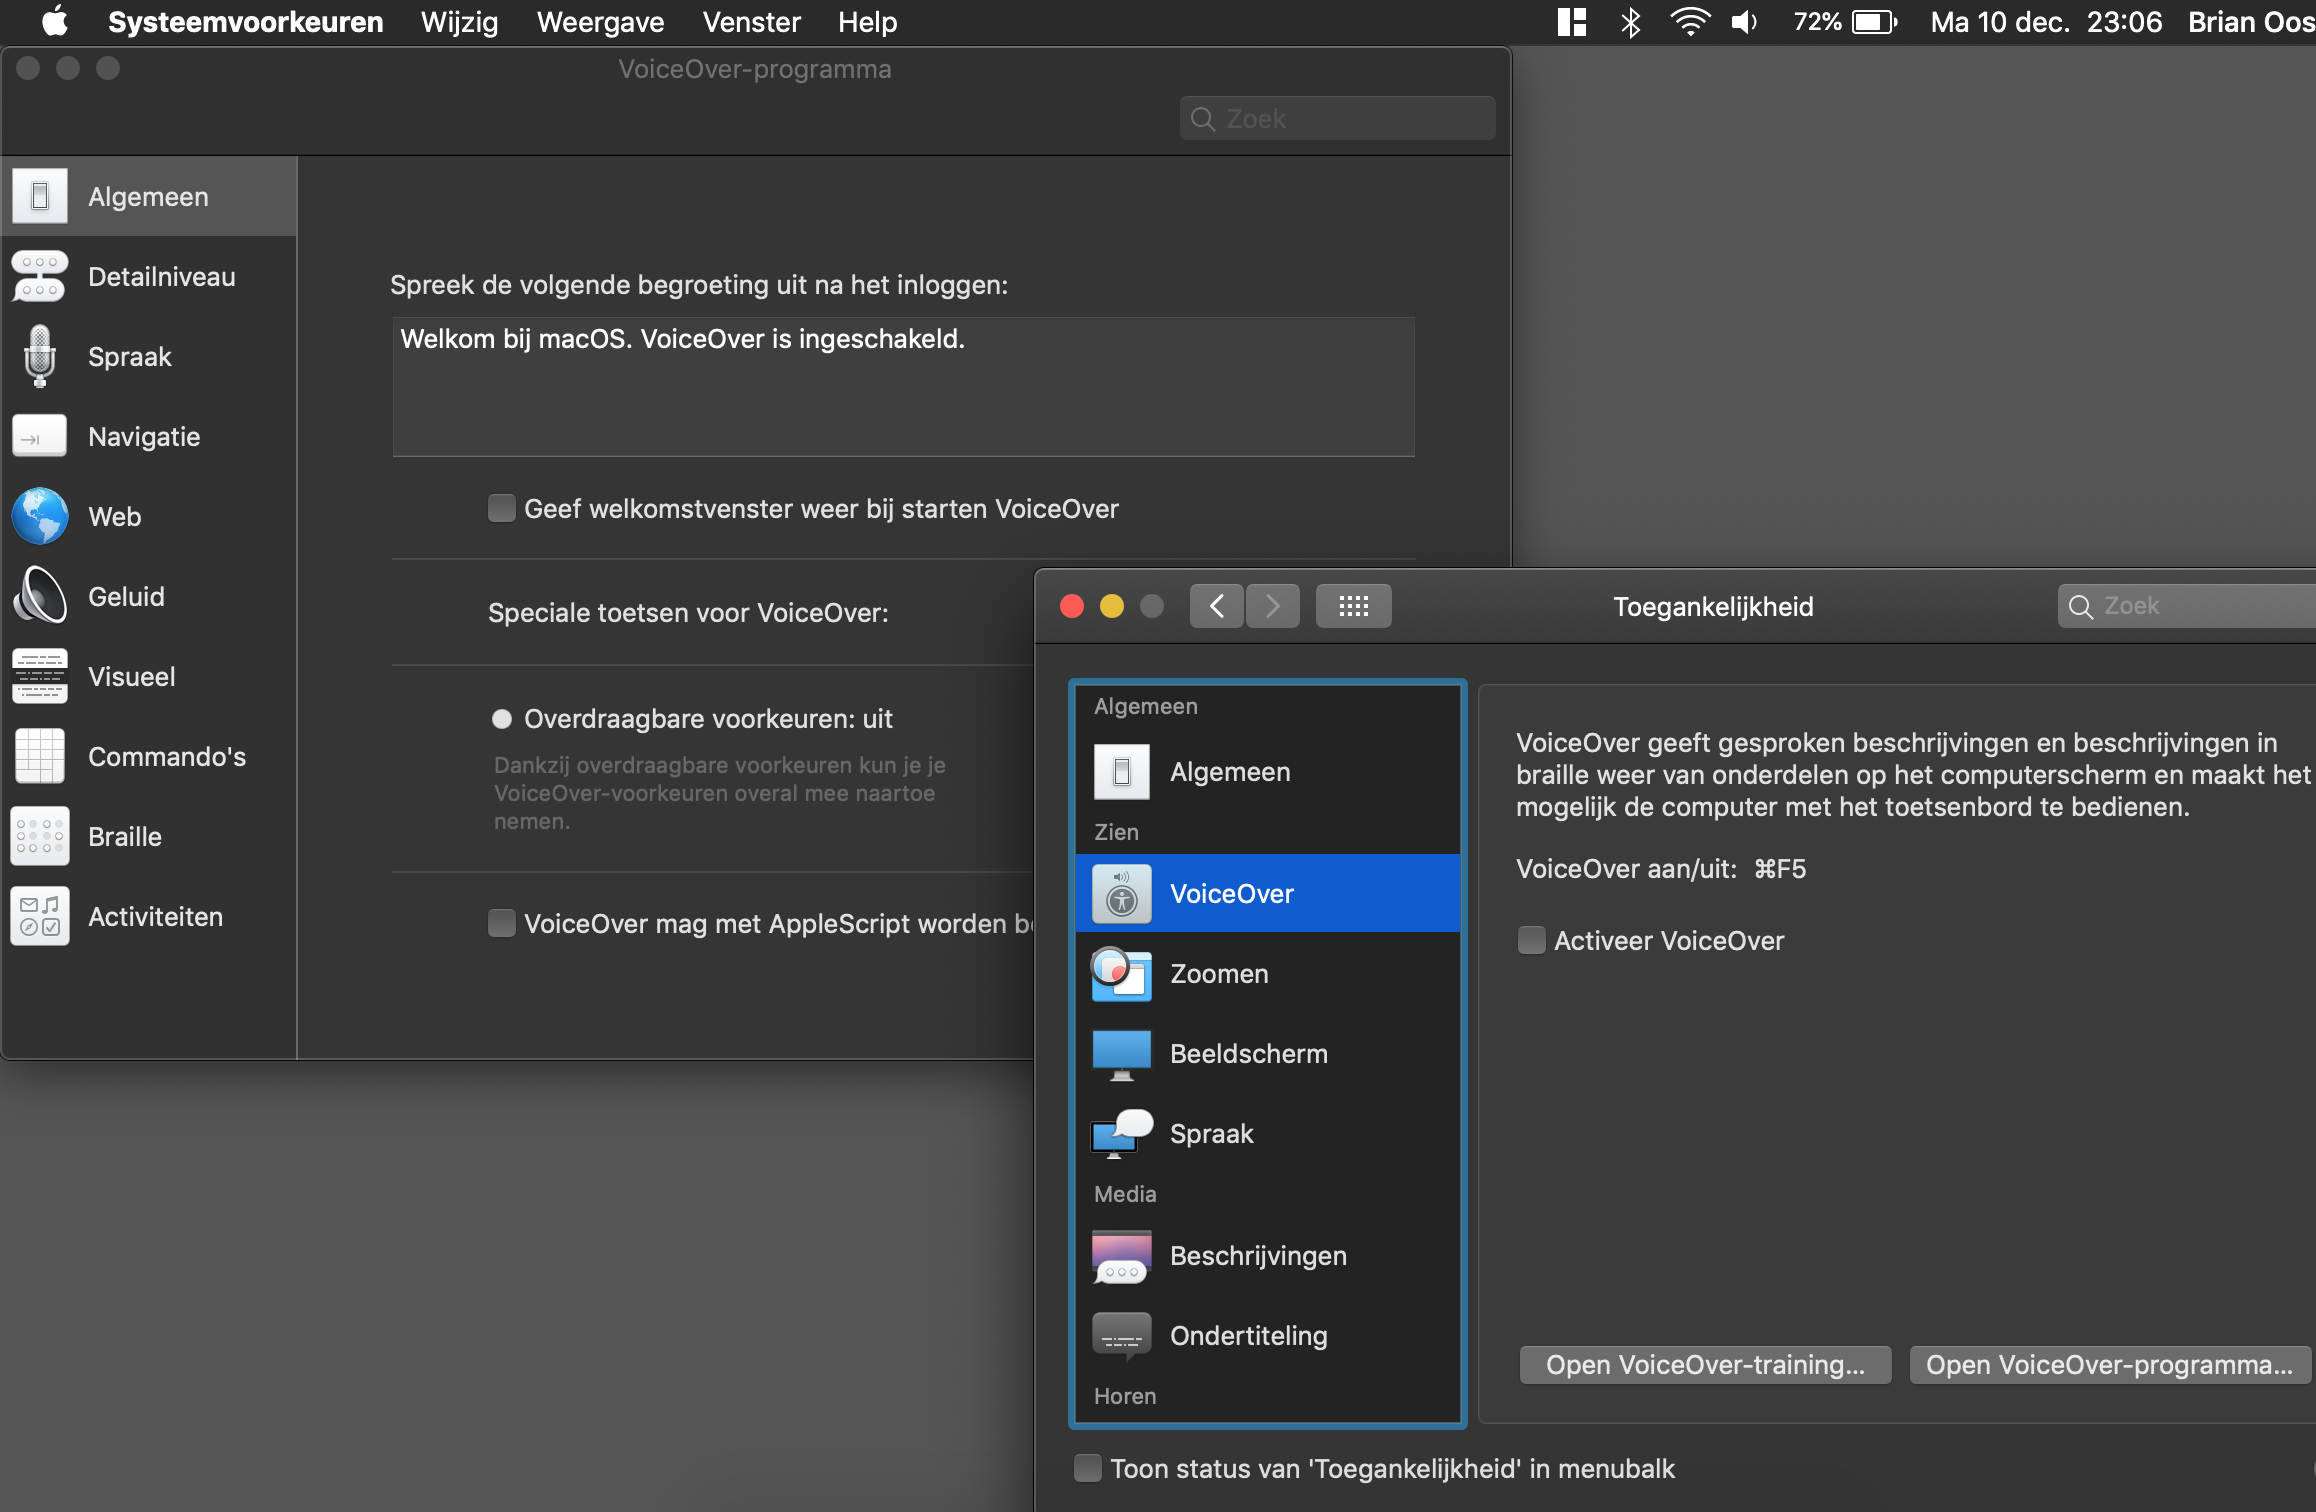
Task: Select Geluid speaker category
Action: [148, 596]
